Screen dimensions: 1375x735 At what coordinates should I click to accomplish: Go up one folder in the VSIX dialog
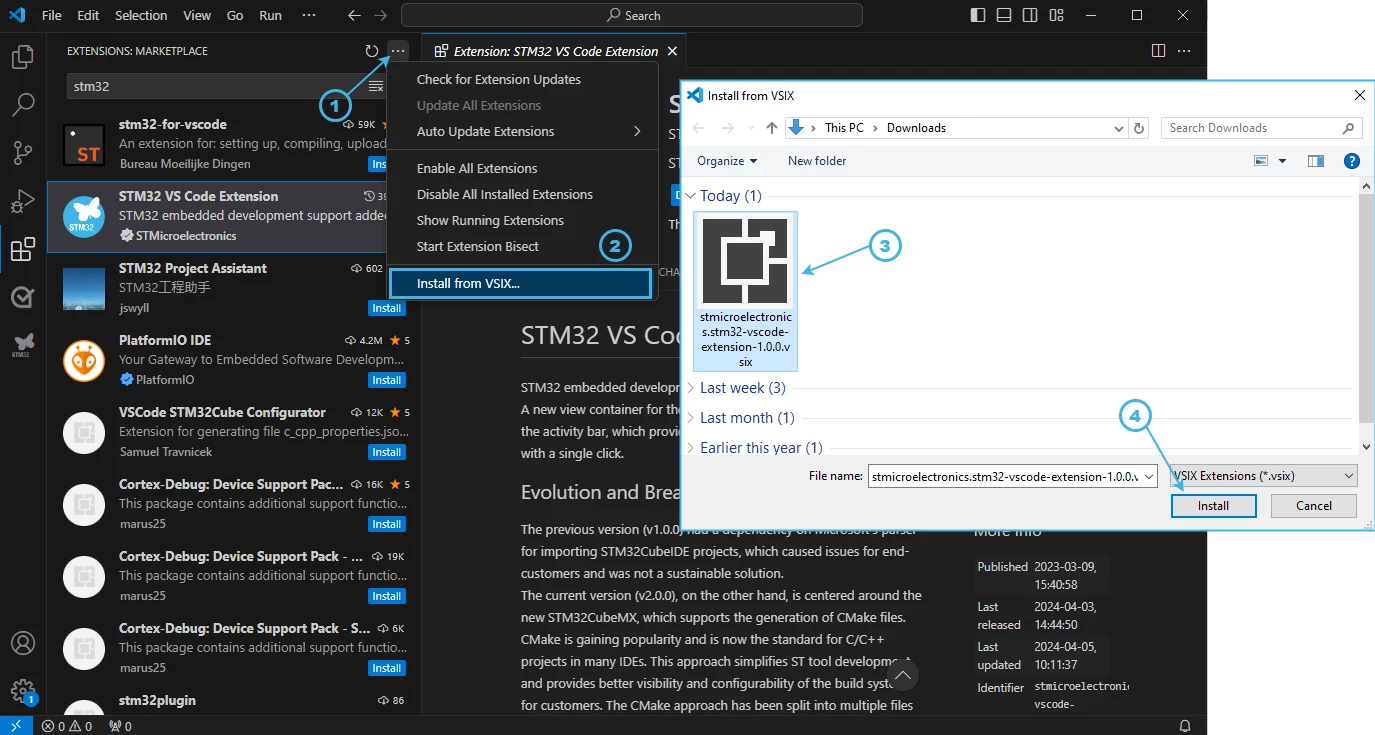point(771,128)
